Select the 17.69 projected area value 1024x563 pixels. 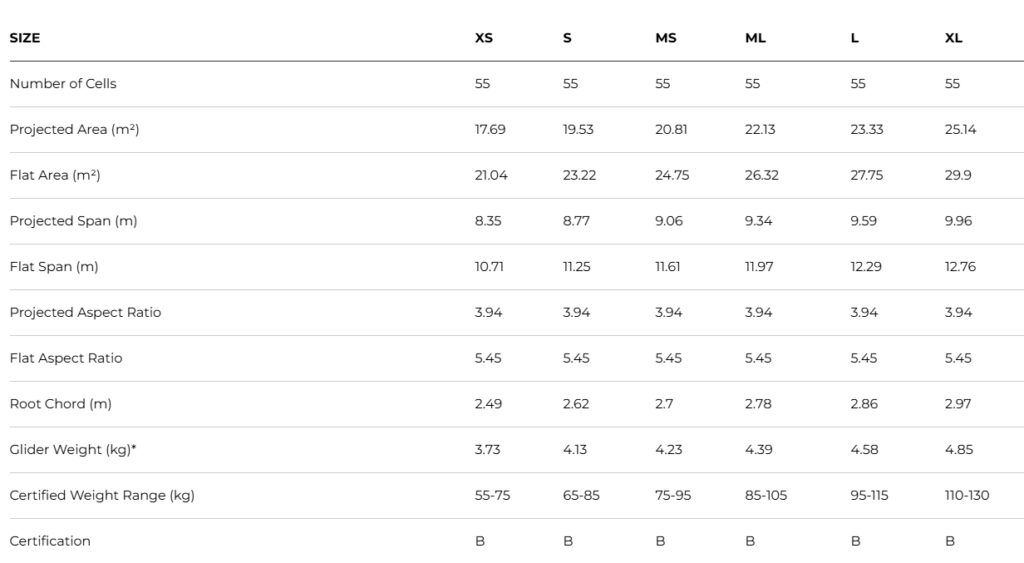(490, 130)
